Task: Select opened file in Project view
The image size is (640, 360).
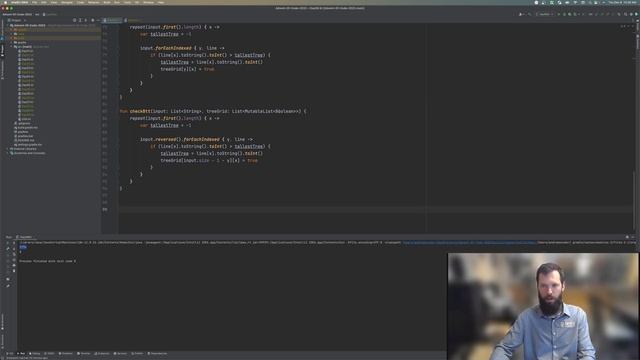Action: point(74,20)
